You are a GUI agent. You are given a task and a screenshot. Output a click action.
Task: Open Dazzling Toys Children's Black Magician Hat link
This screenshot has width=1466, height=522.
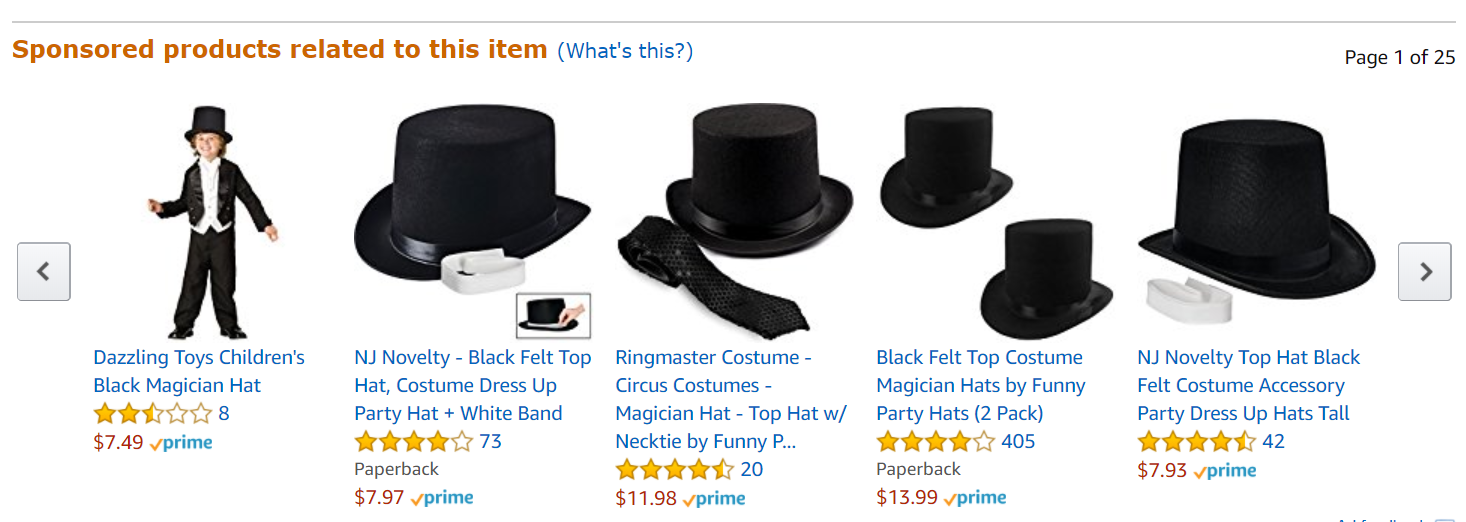[x=199, y=371]
